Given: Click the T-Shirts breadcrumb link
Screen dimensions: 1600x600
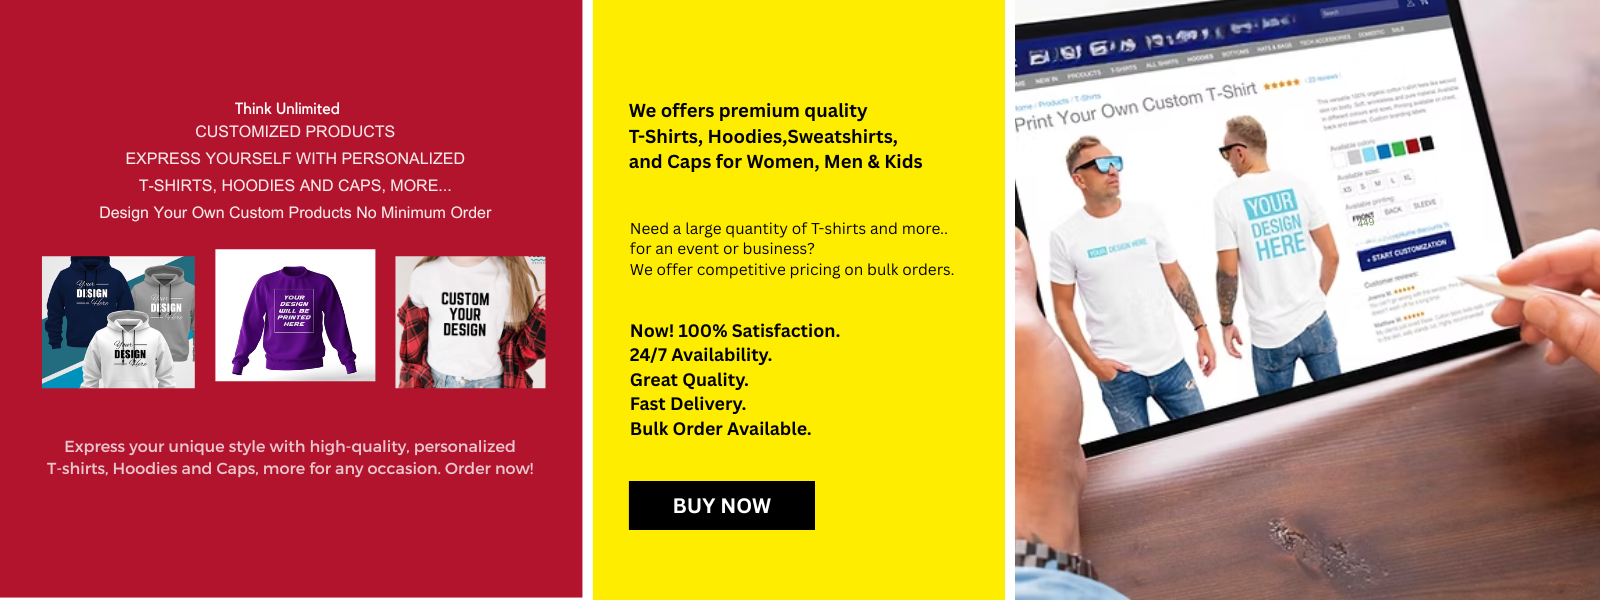Looking at the screenshot, I should (1087, 98).
